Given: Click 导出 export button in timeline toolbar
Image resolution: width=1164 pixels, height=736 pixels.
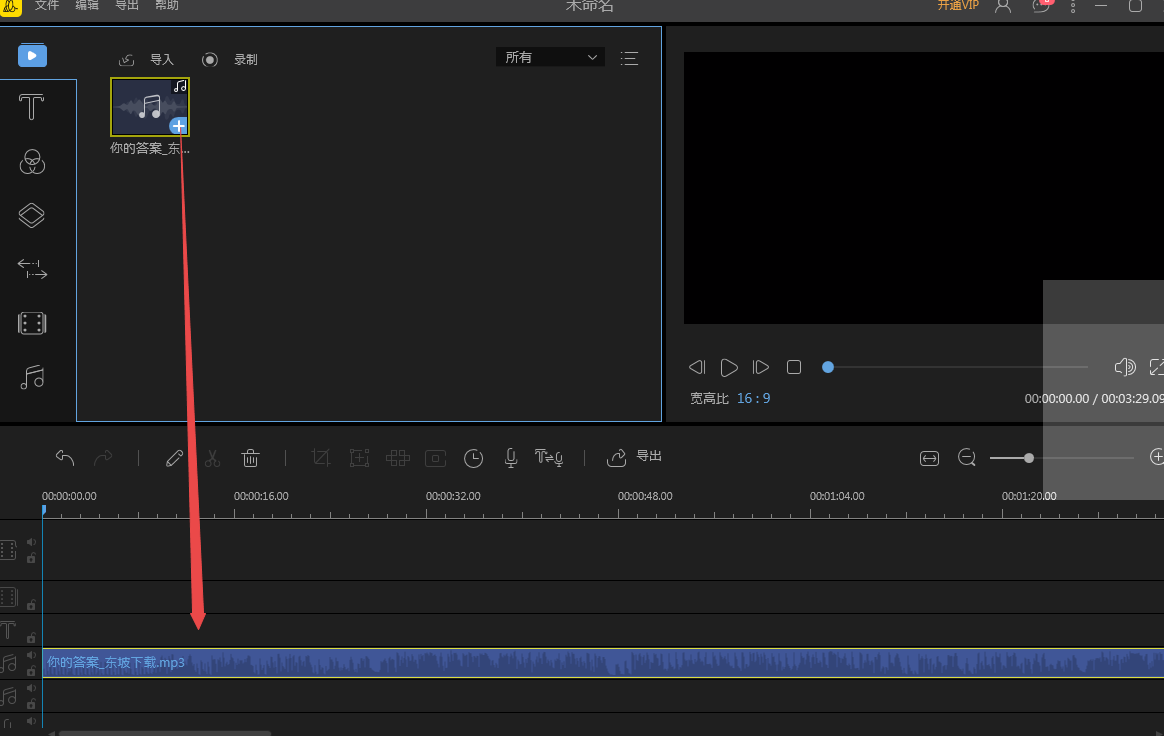Looking at the screenshot, I should (636, 457).
